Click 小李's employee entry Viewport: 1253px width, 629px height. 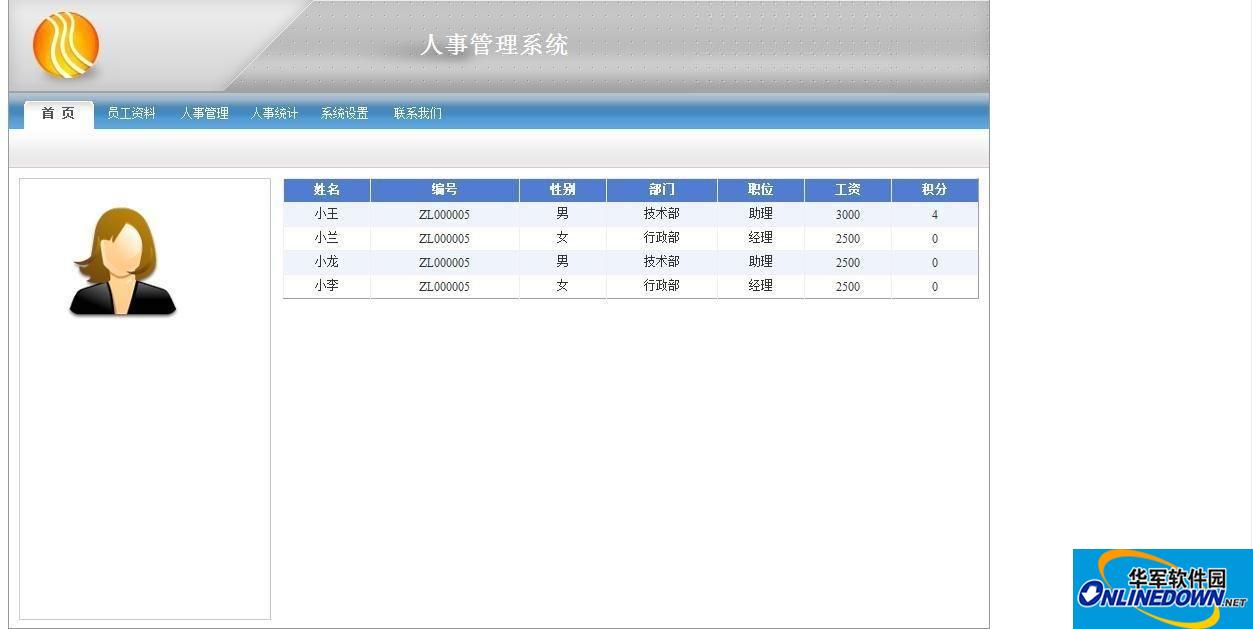326,286
